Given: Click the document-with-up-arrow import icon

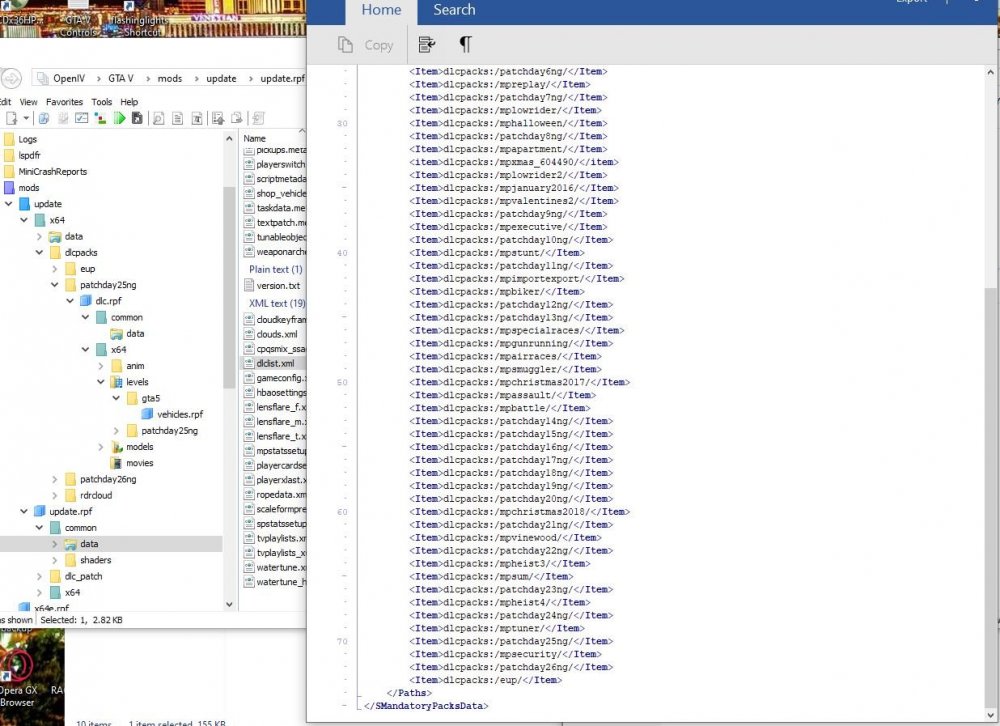Looking at the screenshot, I should [218, 118].
